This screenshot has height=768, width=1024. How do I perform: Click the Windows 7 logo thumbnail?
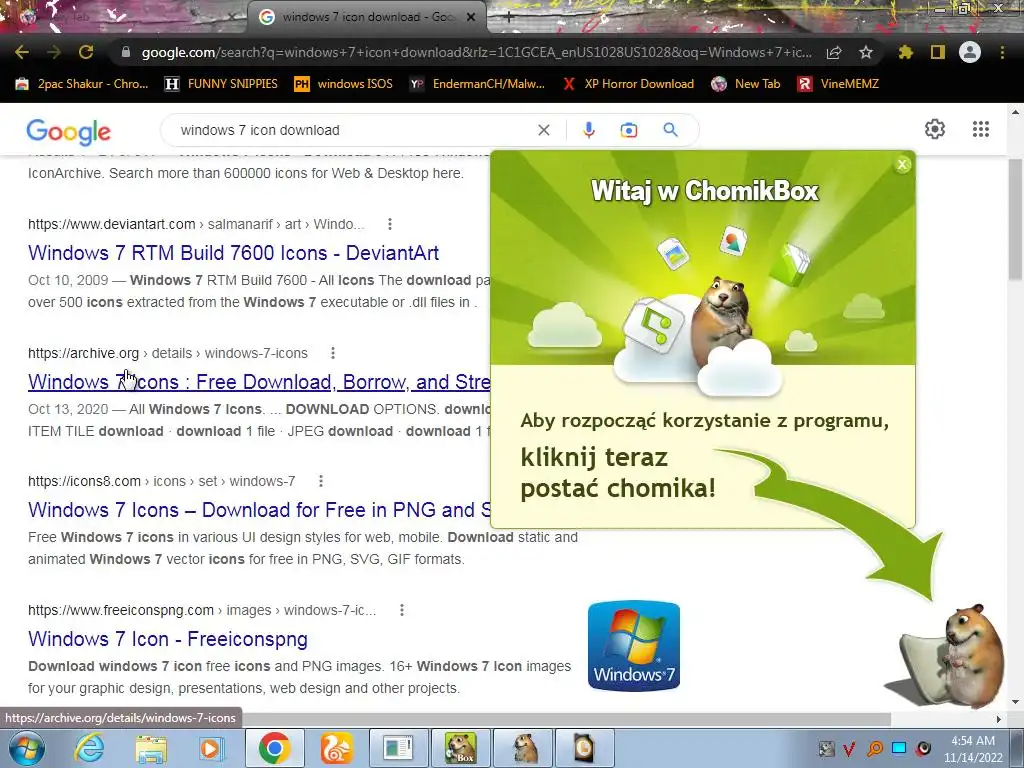[x=633, y=645]
